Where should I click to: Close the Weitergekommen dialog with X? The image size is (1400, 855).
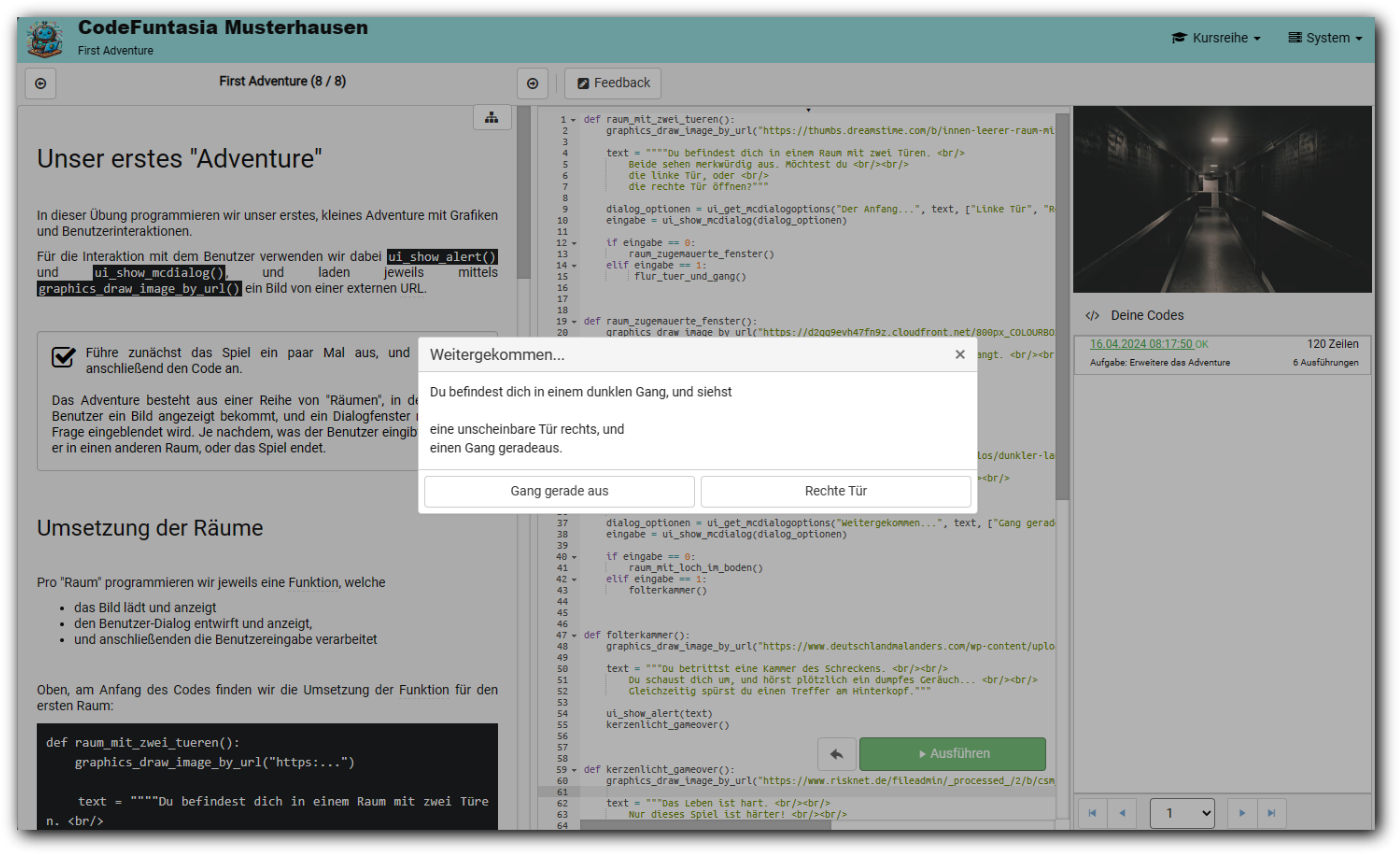[x=960, y=354]
